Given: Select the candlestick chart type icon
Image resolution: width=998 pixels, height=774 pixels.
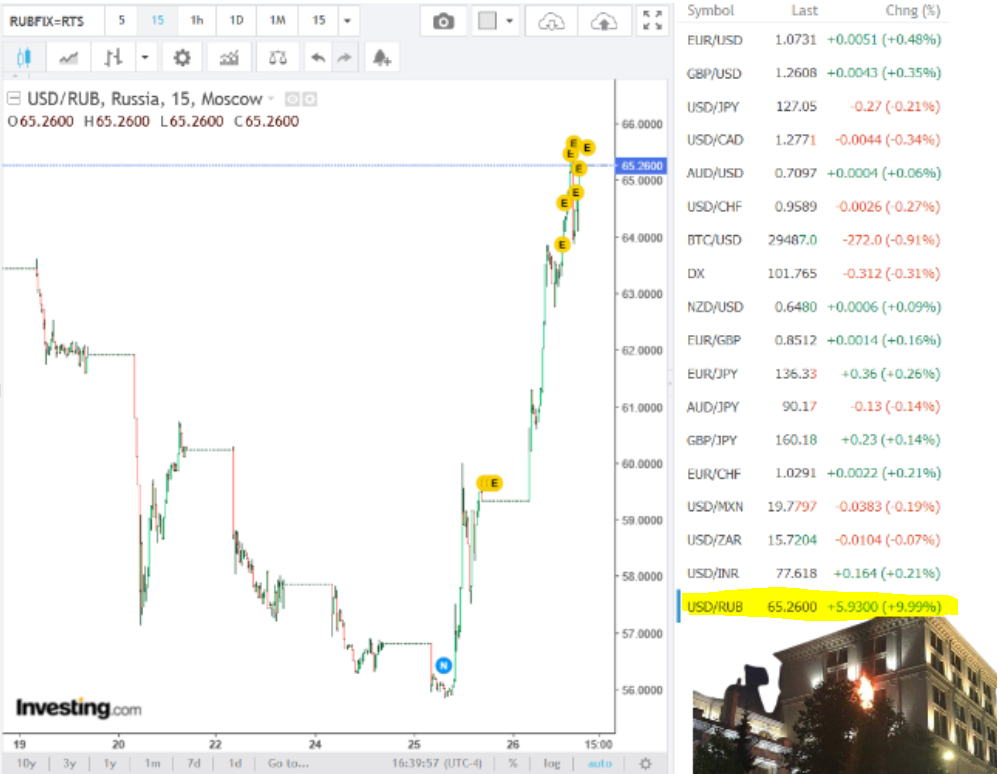Looking at the screenshot, I should coord(24,58).
